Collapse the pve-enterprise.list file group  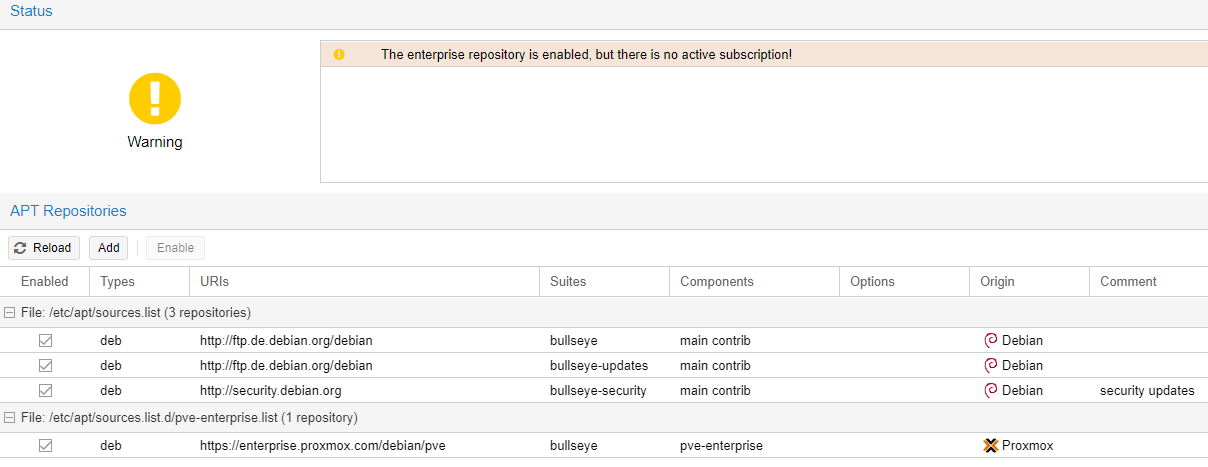(x=9, y=417)
